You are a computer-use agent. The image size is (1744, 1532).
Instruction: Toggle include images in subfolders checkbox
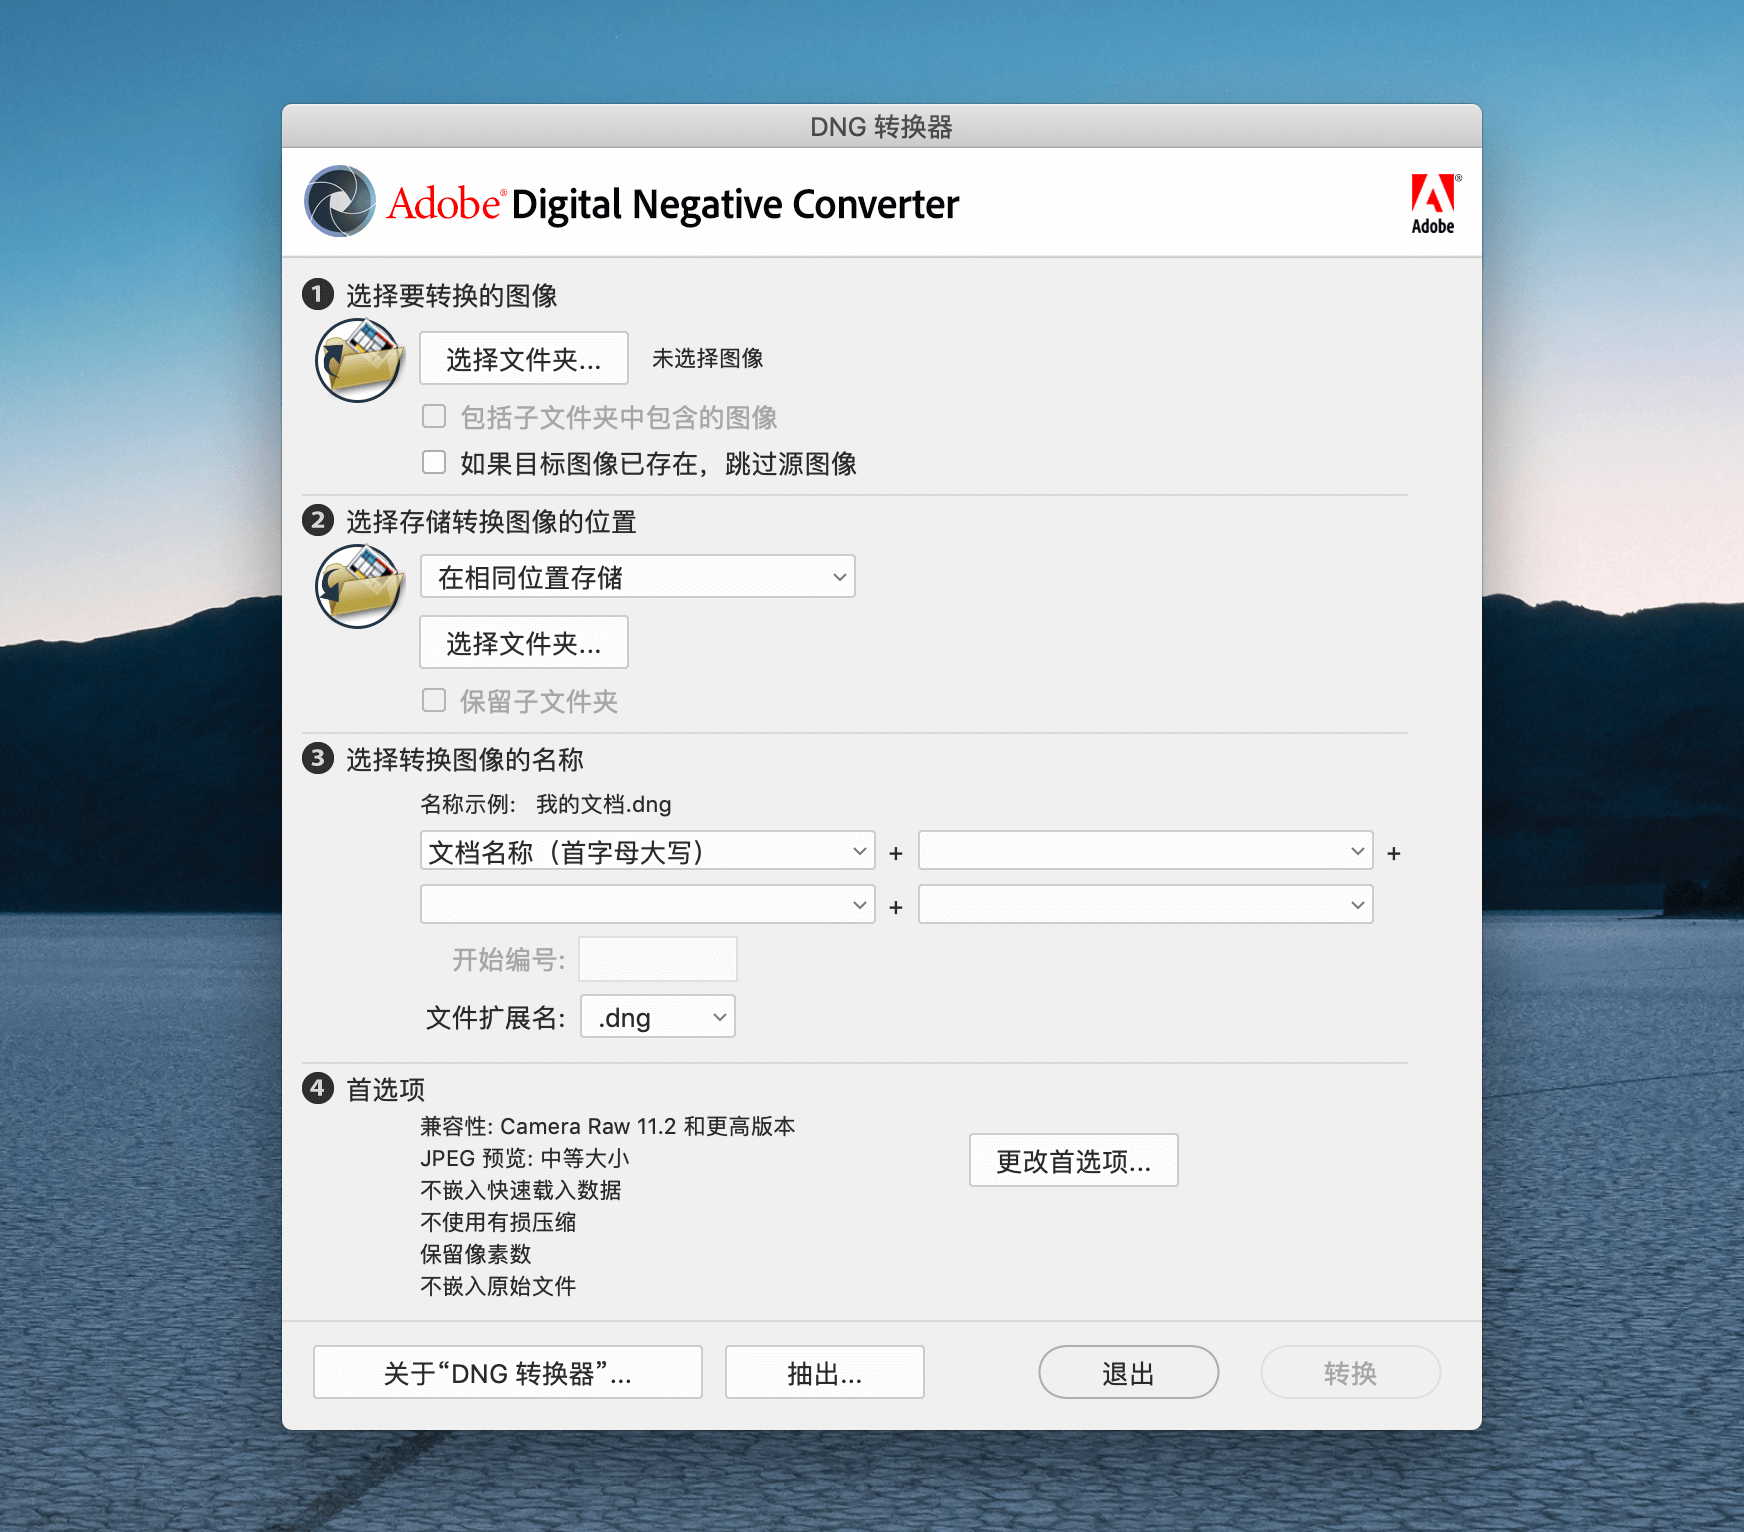tap(434, 416)
